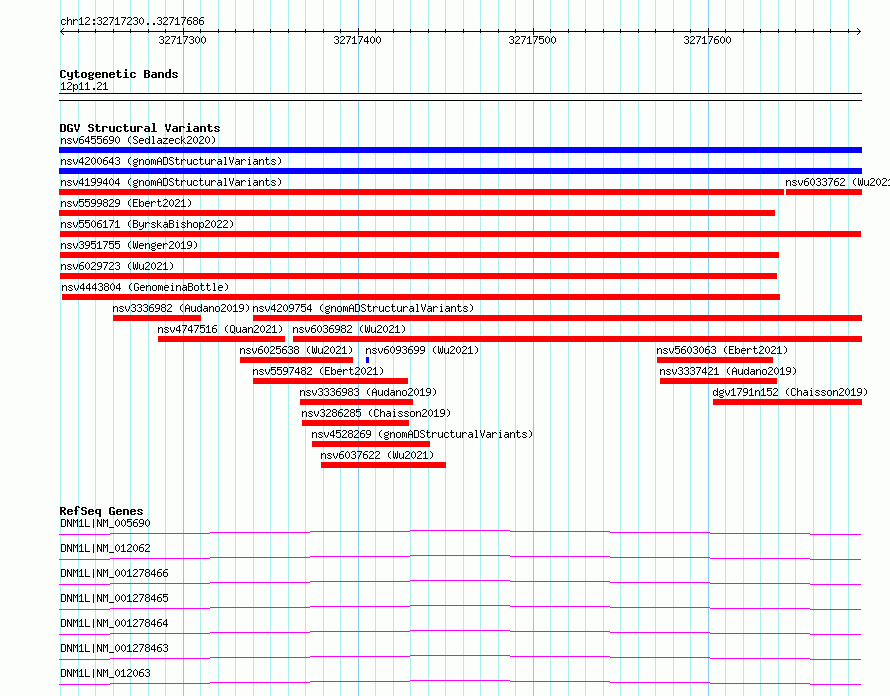This screenshot has height=696, width=890.
Task: Click nsv6093699 (Wu2021) label
Action: (x=422, y=350)
